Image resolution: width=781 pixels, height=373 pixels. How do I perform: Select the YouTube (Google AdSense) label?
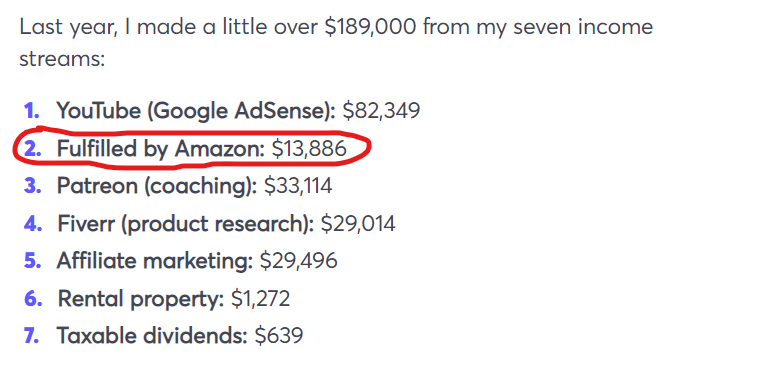click(196, 112)
